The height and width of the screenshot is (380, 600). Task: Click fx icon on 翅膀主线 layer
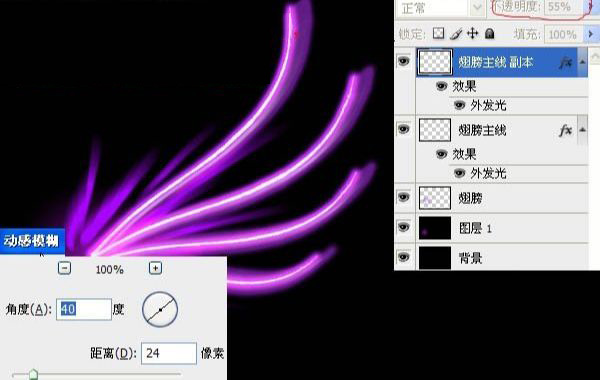click(566, 130)
